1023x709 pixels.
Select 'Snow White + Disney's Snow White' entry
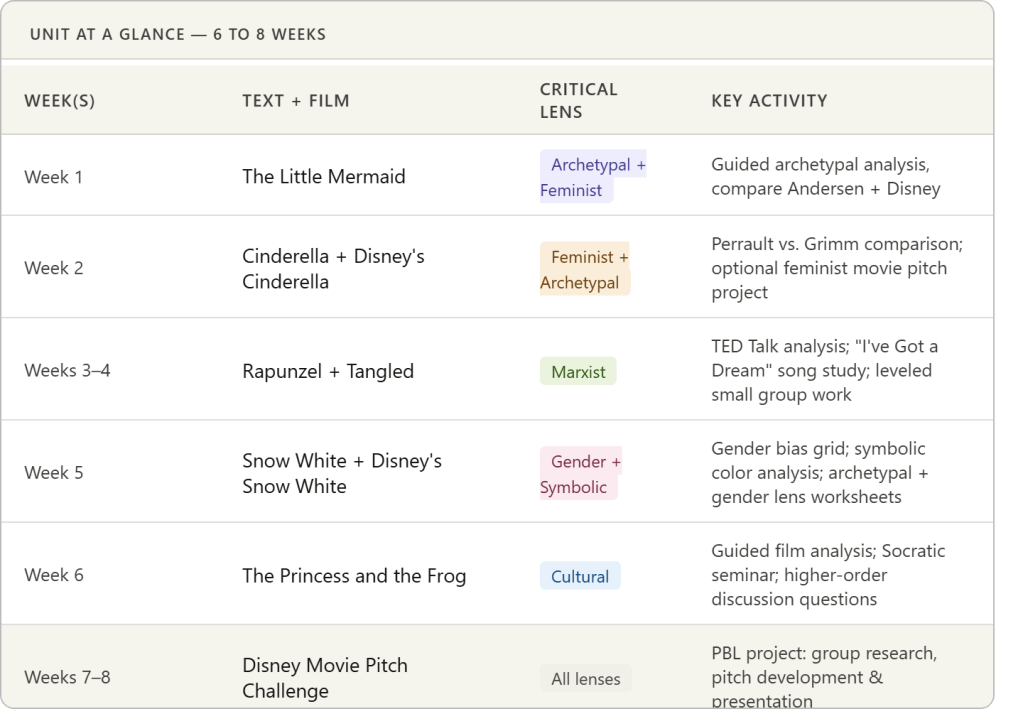[341, 473]
